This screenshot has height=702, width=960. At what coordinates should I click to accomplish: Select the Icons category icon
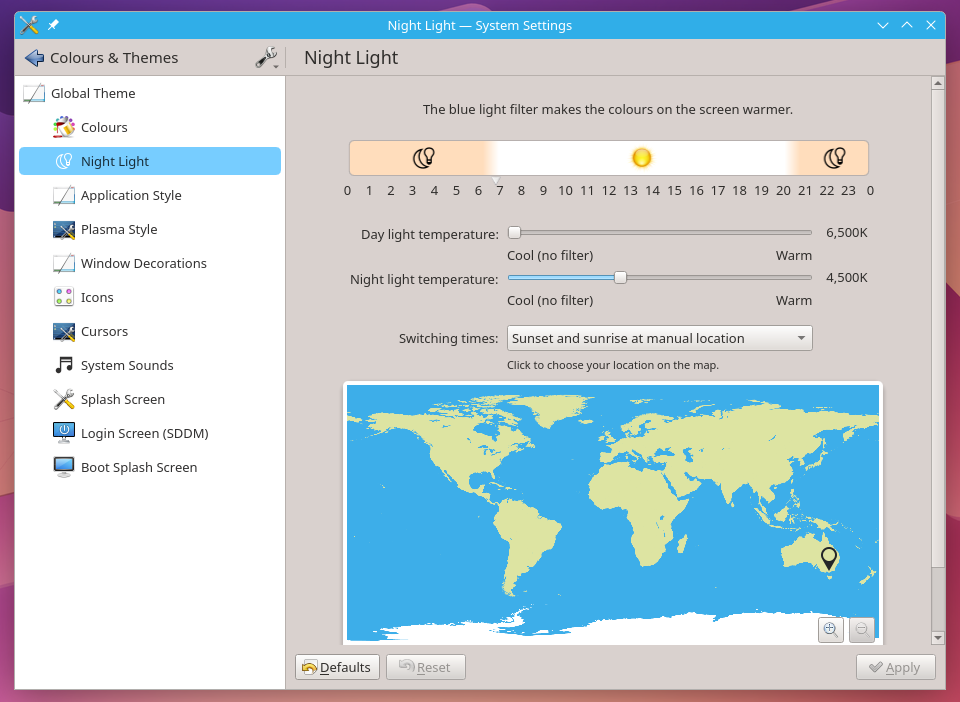[64, 298]
